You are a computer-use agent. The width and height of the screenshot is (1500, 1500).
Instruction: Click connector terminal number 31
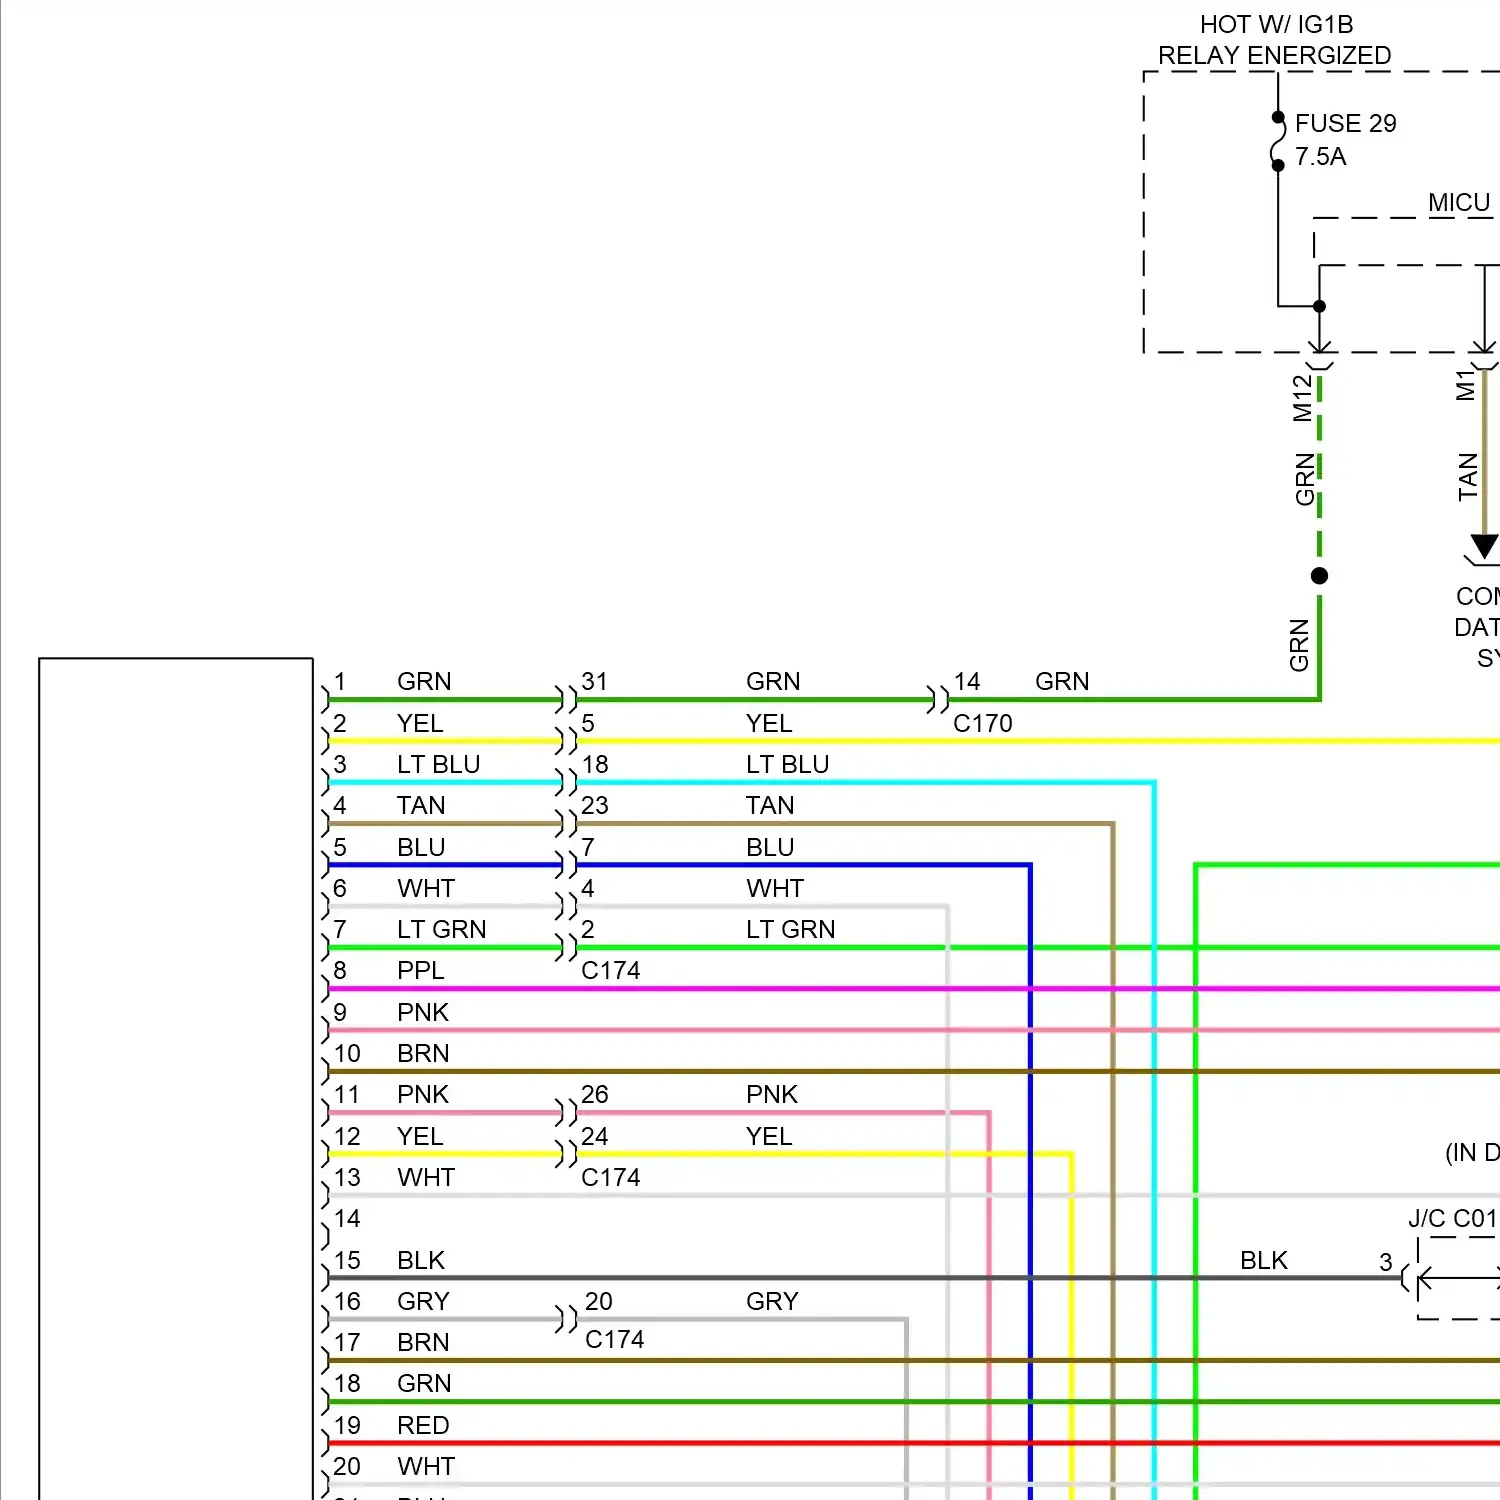tap(595, 682)
